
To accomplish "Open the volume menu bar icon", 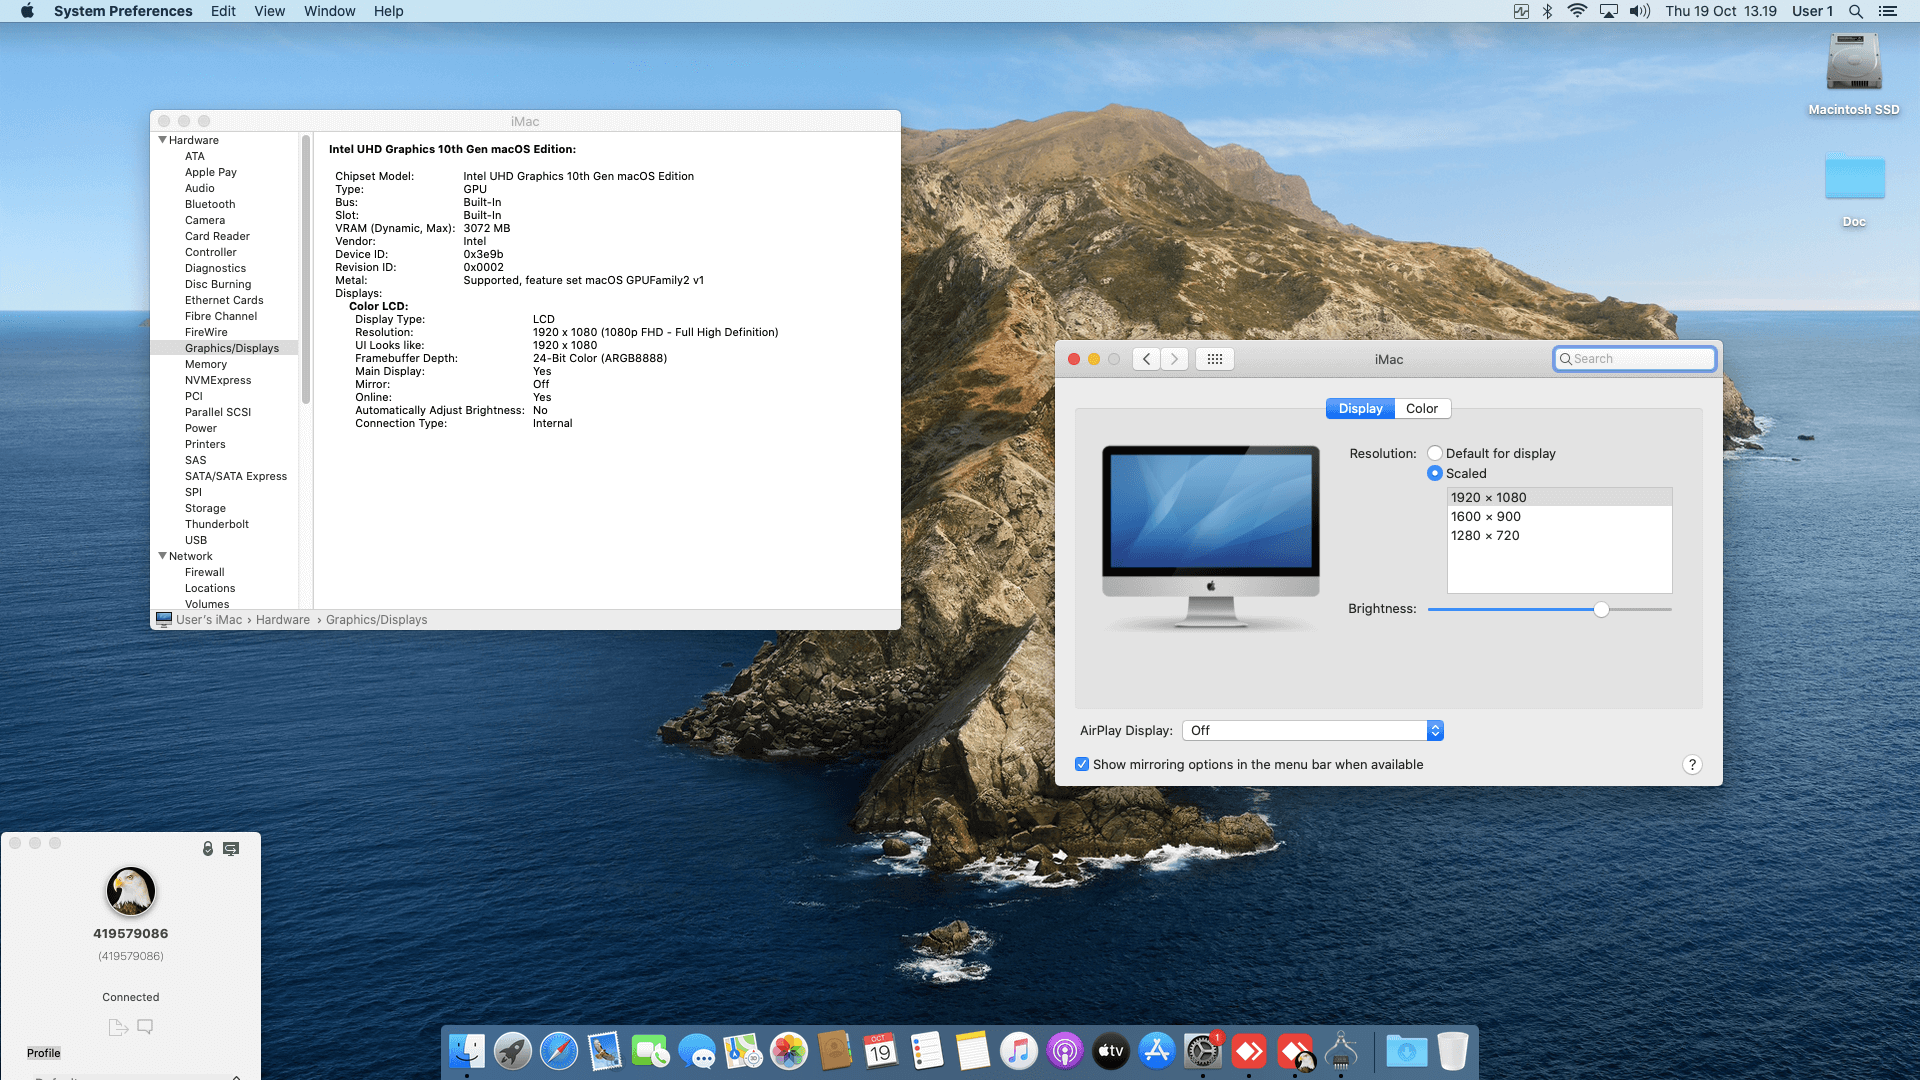I will click(1640, 11).
